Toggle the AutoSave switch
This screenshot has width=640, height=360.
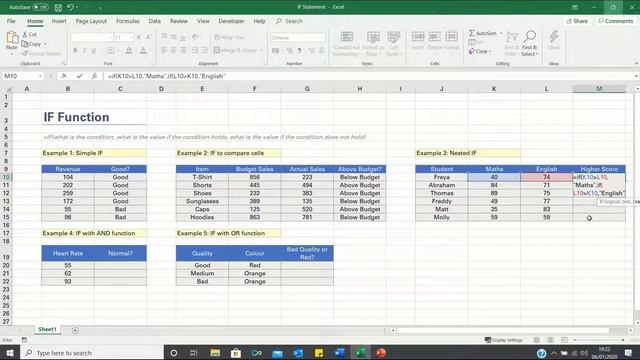[40, 7]
